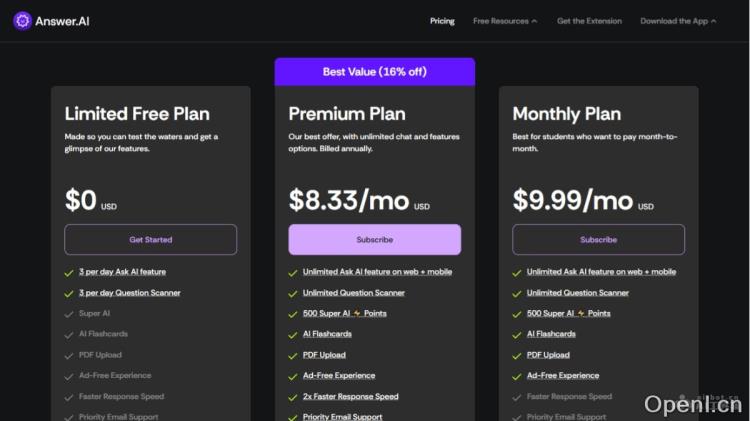
Task: Click Monthly Unlimited Ask AI feature link
Action: coord(601,272)
